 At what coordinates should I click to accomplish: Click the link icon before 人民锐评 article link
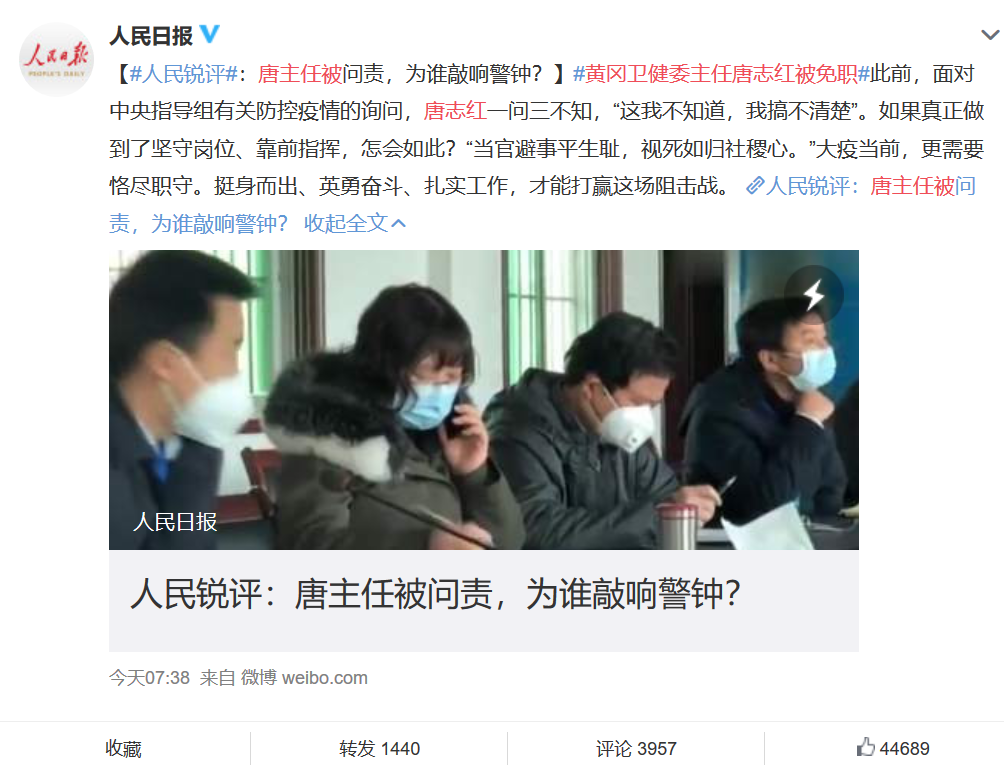(755, 186)
